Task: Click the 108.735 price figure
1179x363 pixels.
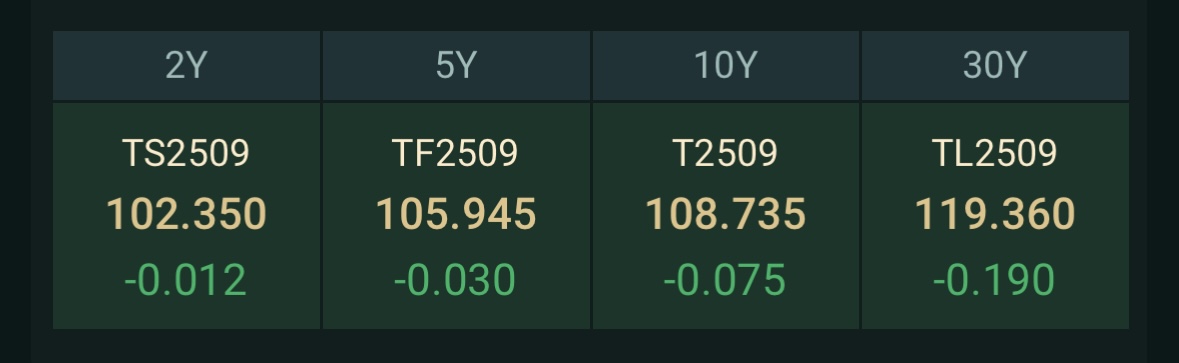Action: tap(726, 214)
